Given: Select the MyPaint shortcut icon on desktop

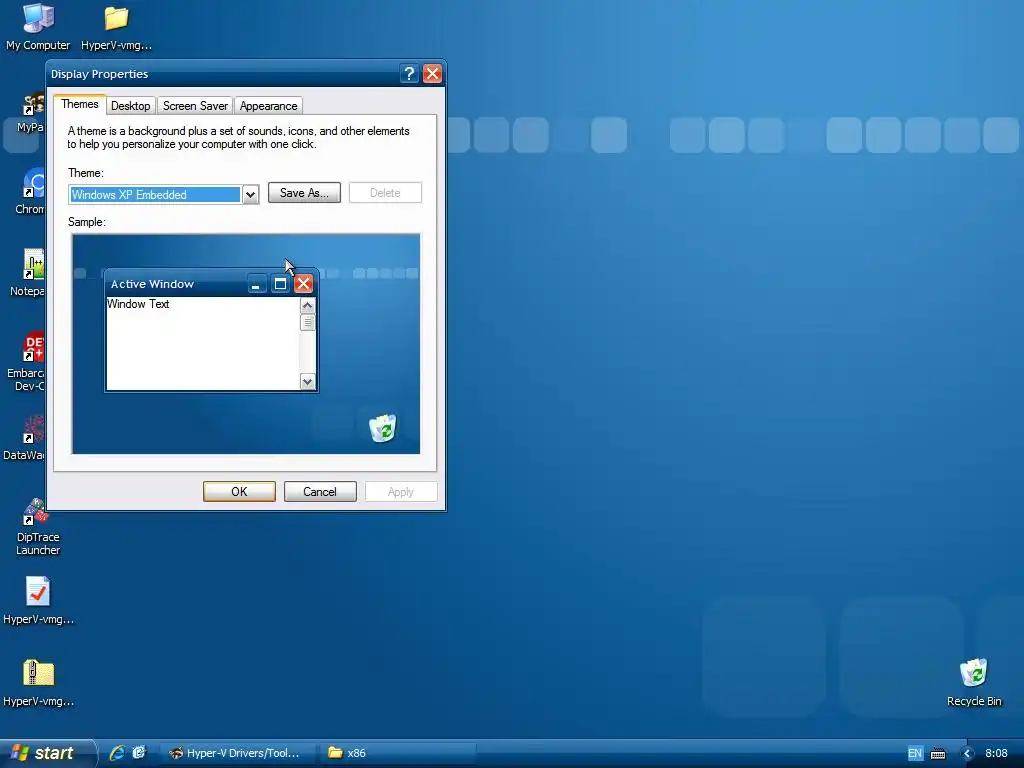Looking at the screenshot, I should tap(33, 111).
